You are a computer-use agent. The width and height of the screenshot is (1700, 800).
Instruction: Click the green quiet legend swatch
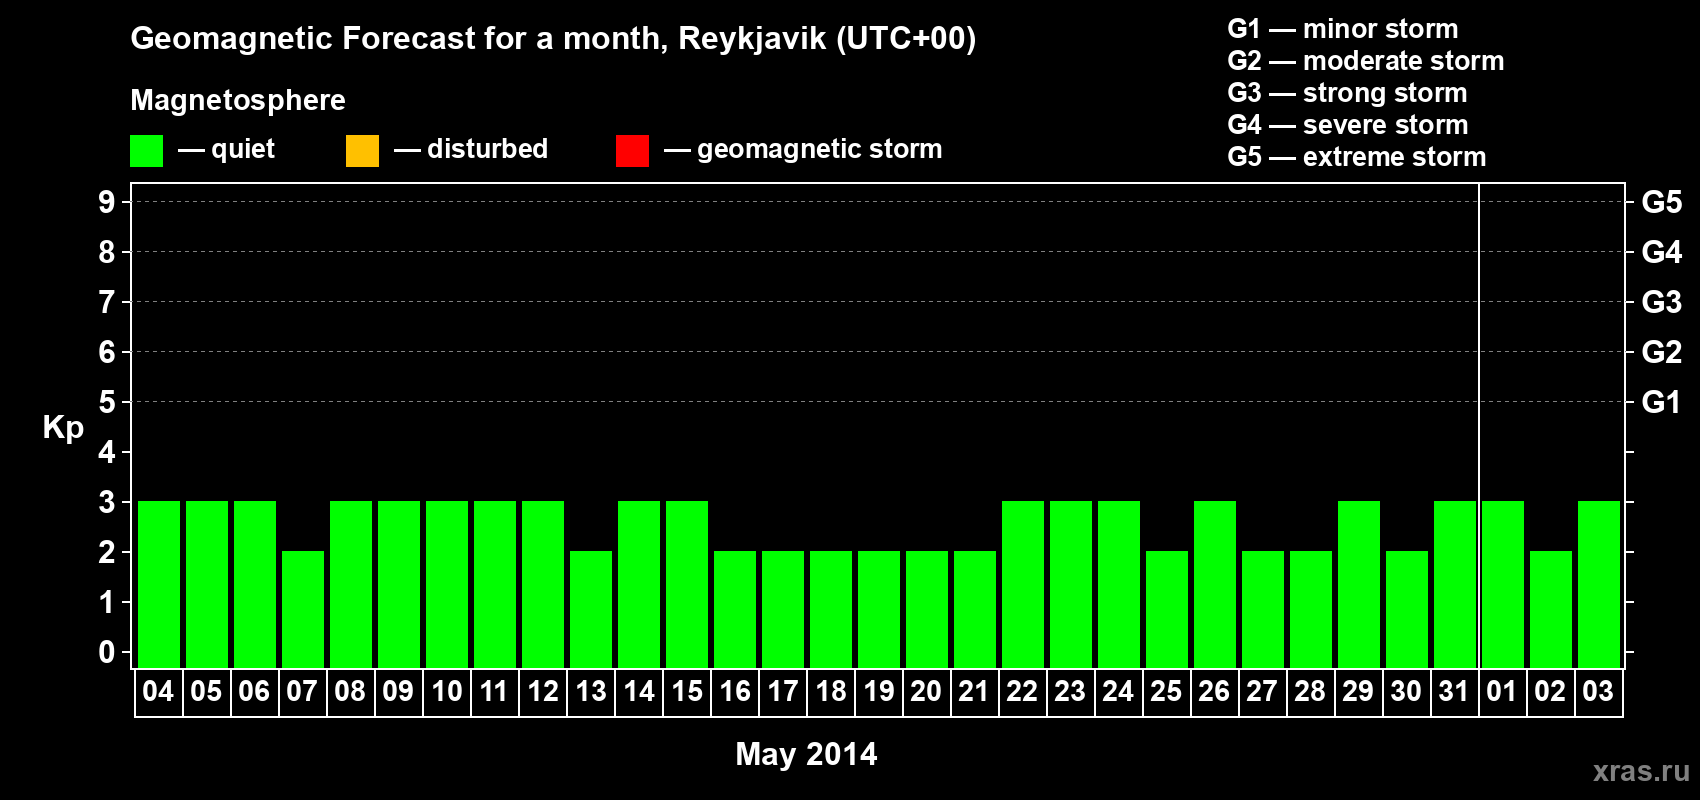(146, 151)
